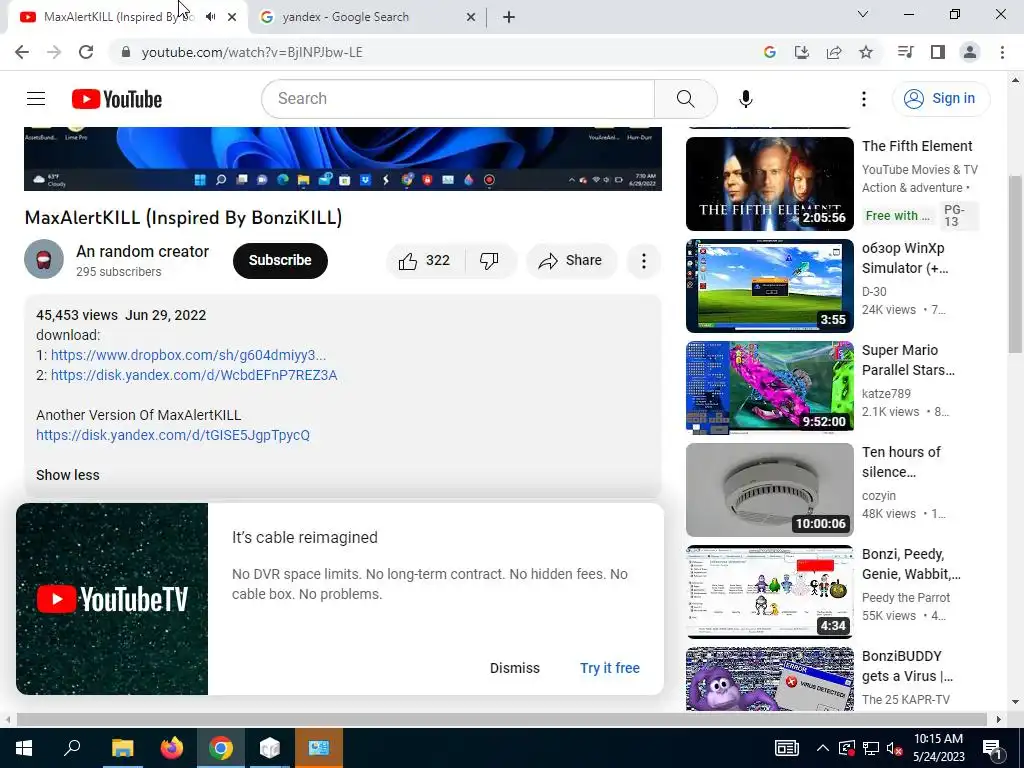Click the Google icon in address bar
This screenshot has width=1024, height=768.
point(770,52)
